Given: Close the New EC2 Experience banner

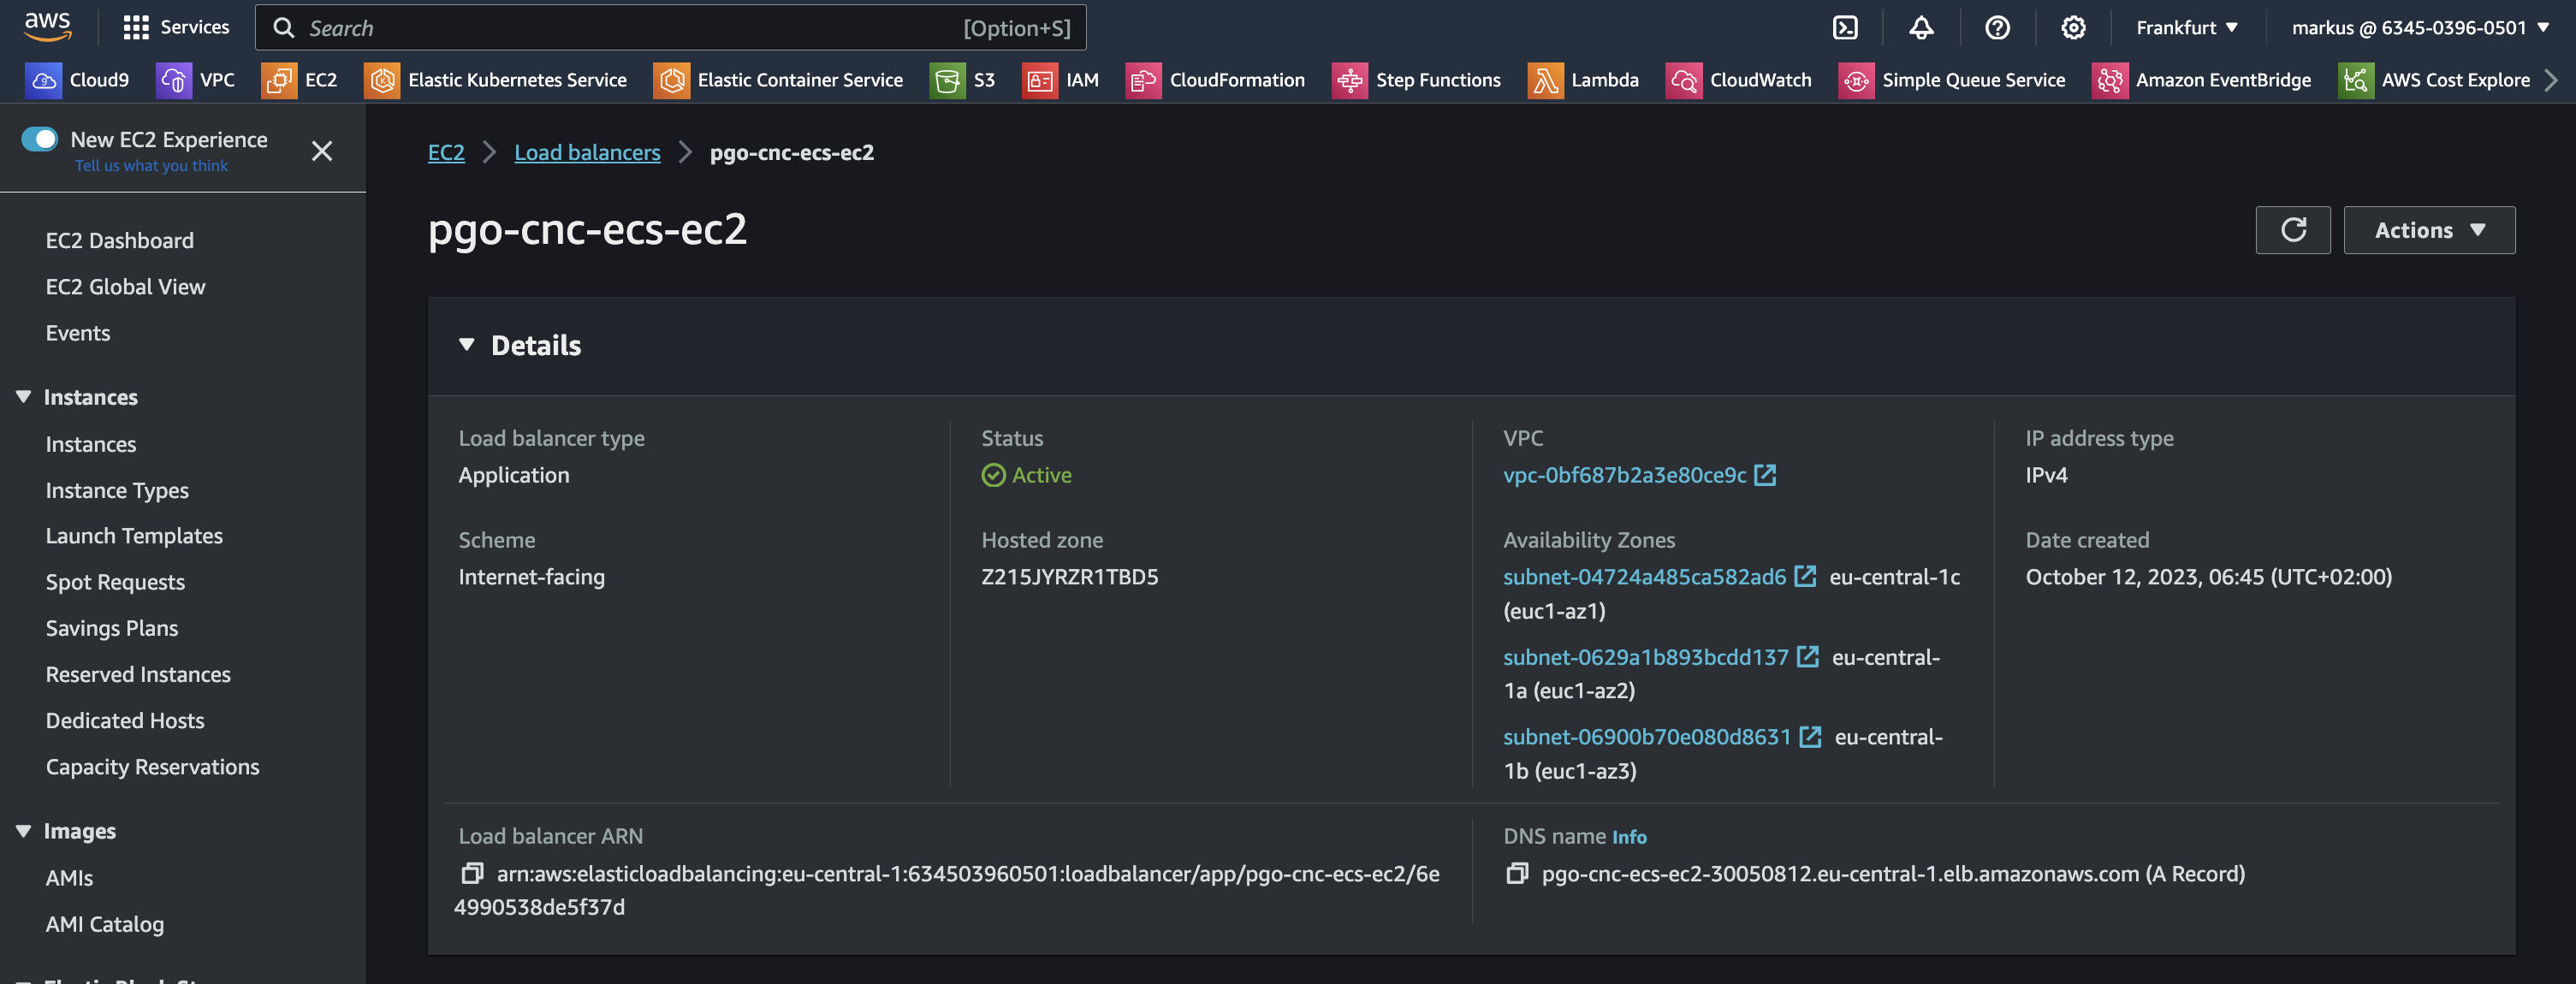Looking at the screenshot, I should pos(322,151).
